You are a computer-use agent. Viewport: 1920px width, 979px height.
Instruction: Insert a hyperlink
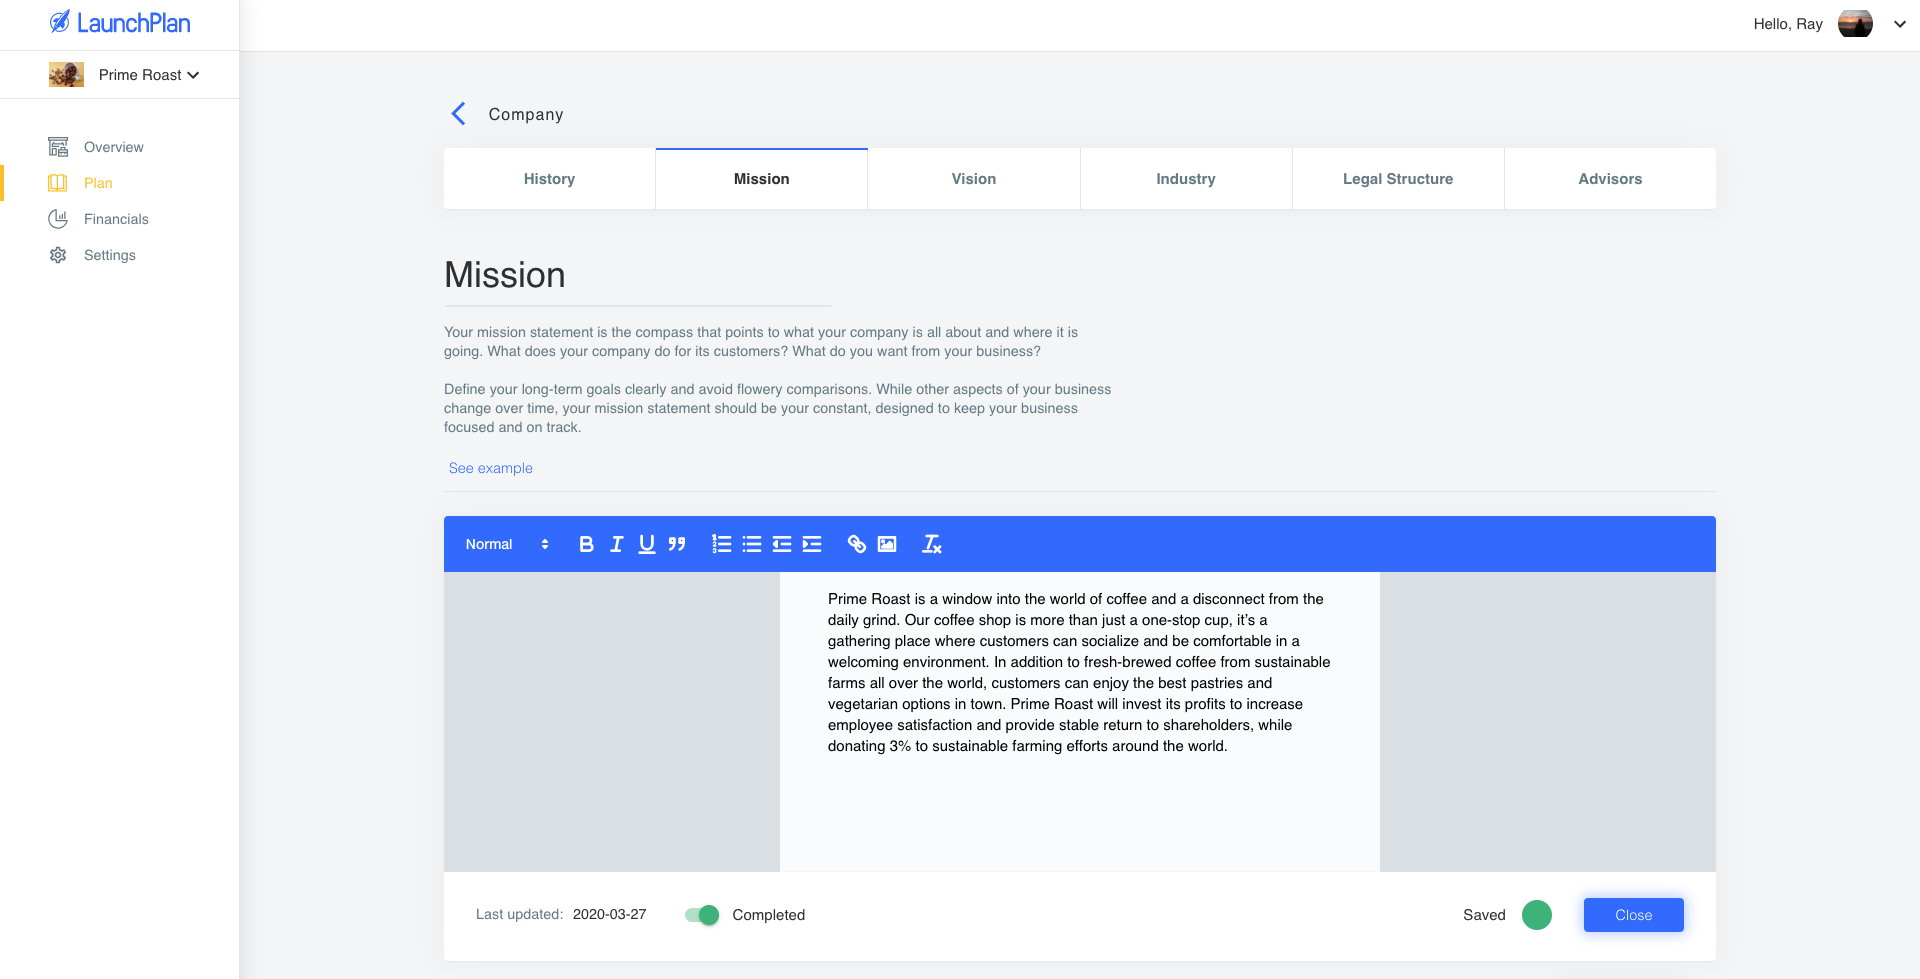(856, 544)
